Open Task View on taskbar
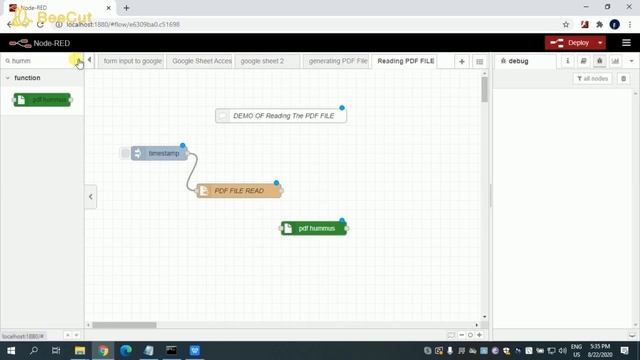 [56, 351]
